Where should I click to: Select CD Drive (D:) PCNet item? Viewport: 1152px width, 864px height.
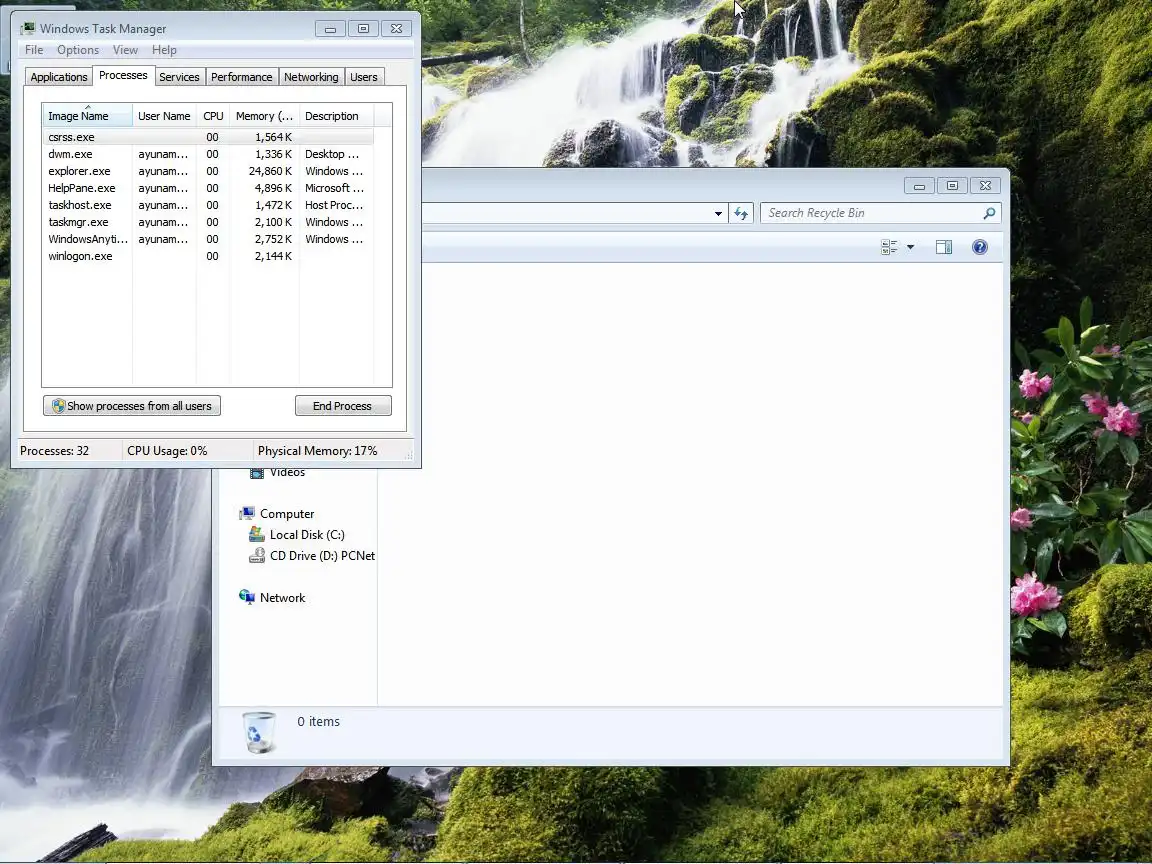pos(322,556)
